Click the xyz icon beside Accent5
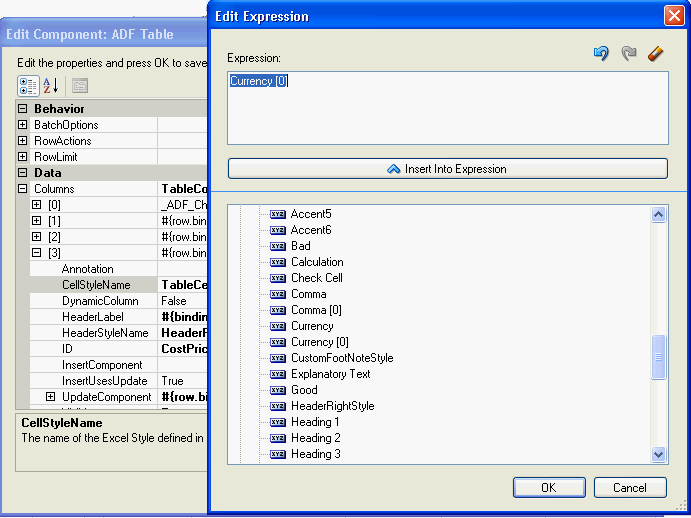The image size is (691, 518). (x=278, y=214)
